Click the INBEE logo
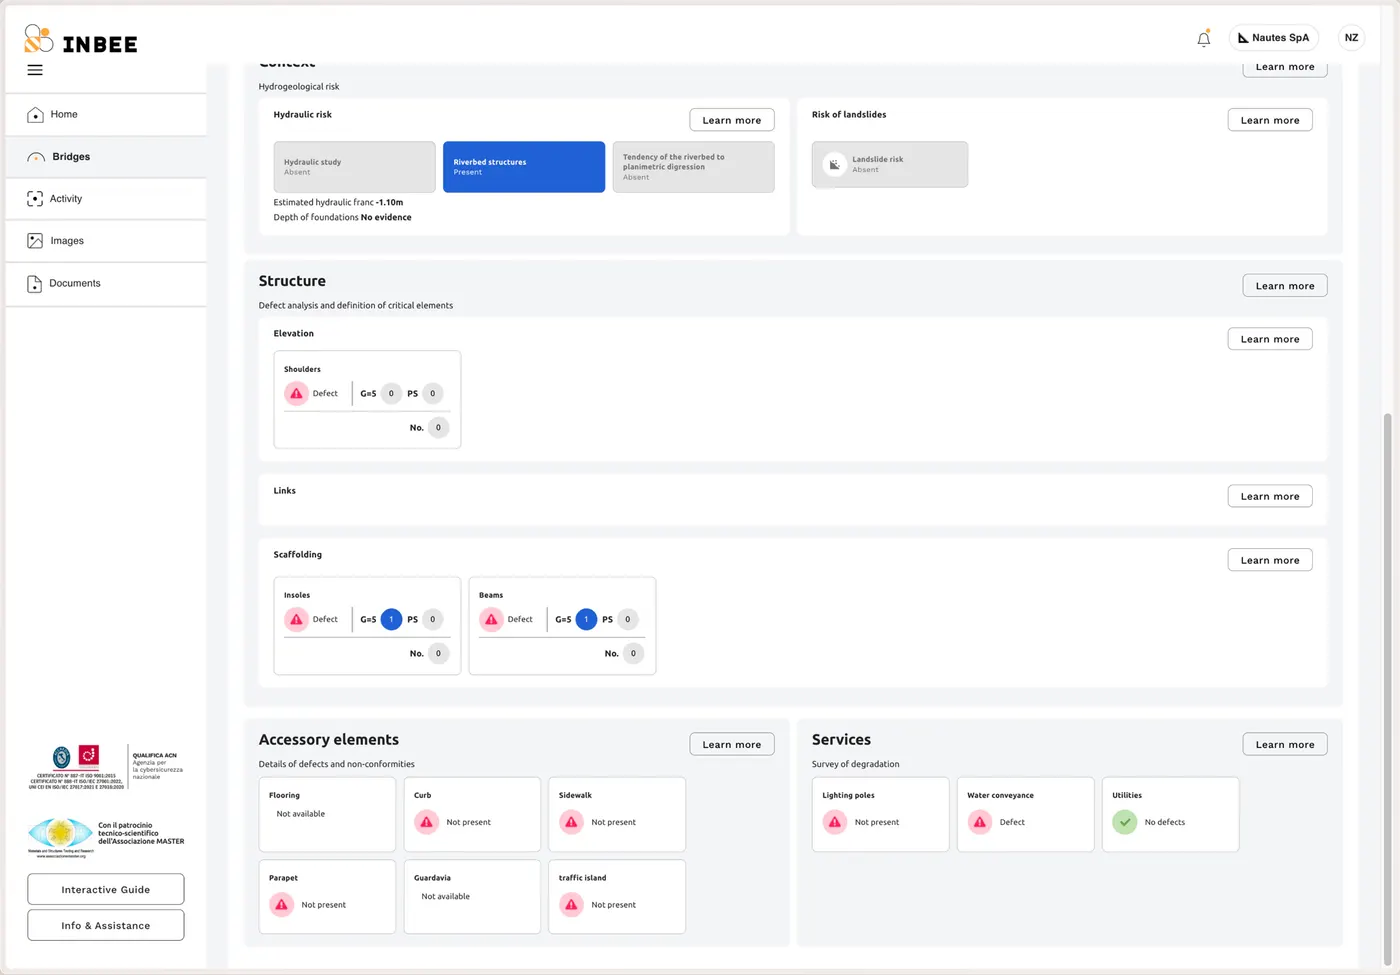The width and height of the screenshot is (1400, 975). 81,39
